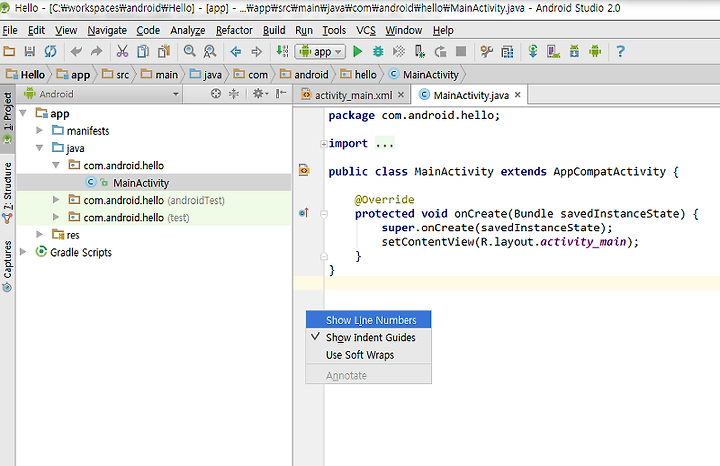Click the Make Project build icon
Image resolution: width=720 pixels, height=466 pixels.
pyautogui.click(x=282, y=51)
